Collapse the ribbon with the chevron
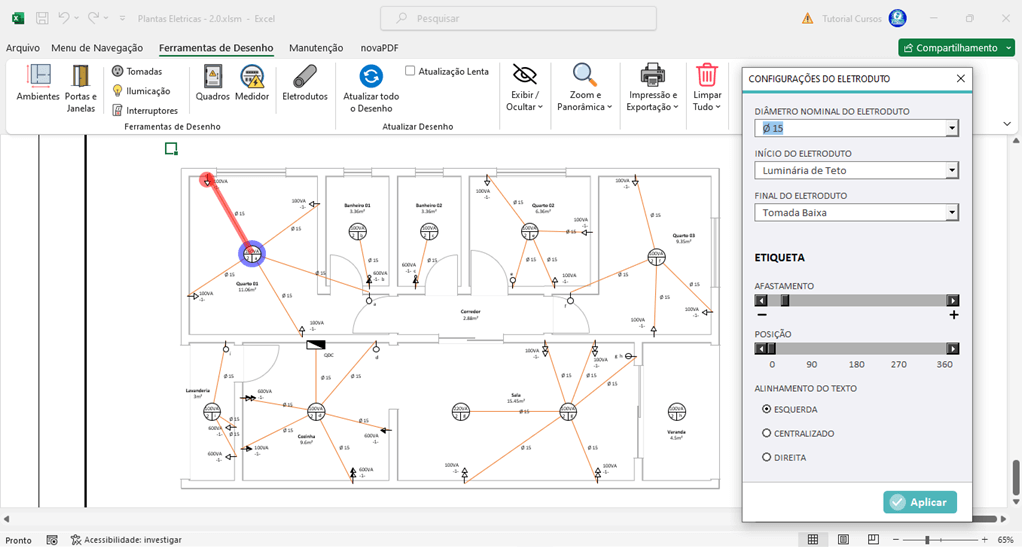 [1007, 124]
